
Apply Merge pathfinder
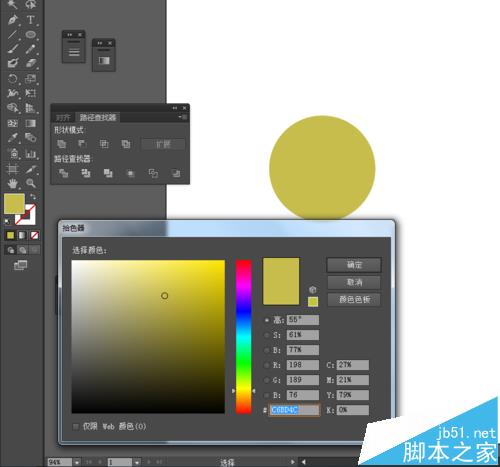point(108,173)
